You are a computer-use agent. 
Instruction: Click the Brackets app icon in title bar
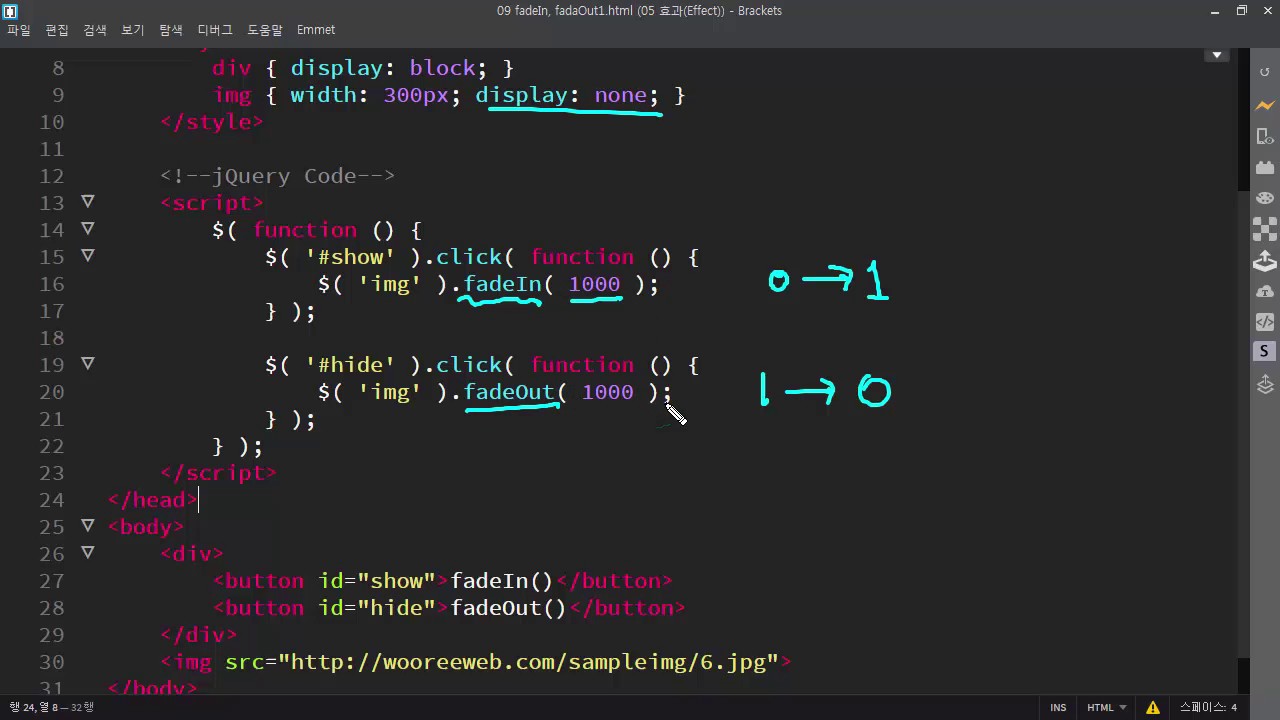click(x=10, y=11)
